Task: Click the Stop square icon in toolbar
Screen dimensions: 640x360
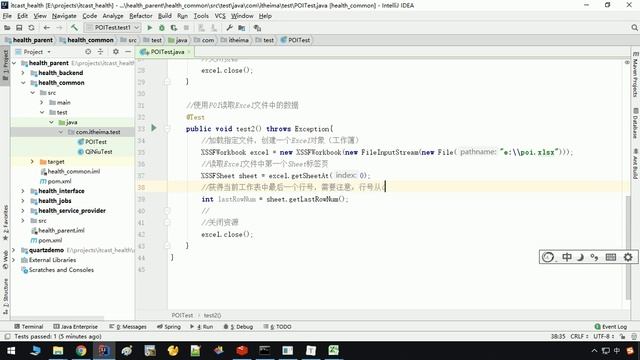Action: point(186,28)
